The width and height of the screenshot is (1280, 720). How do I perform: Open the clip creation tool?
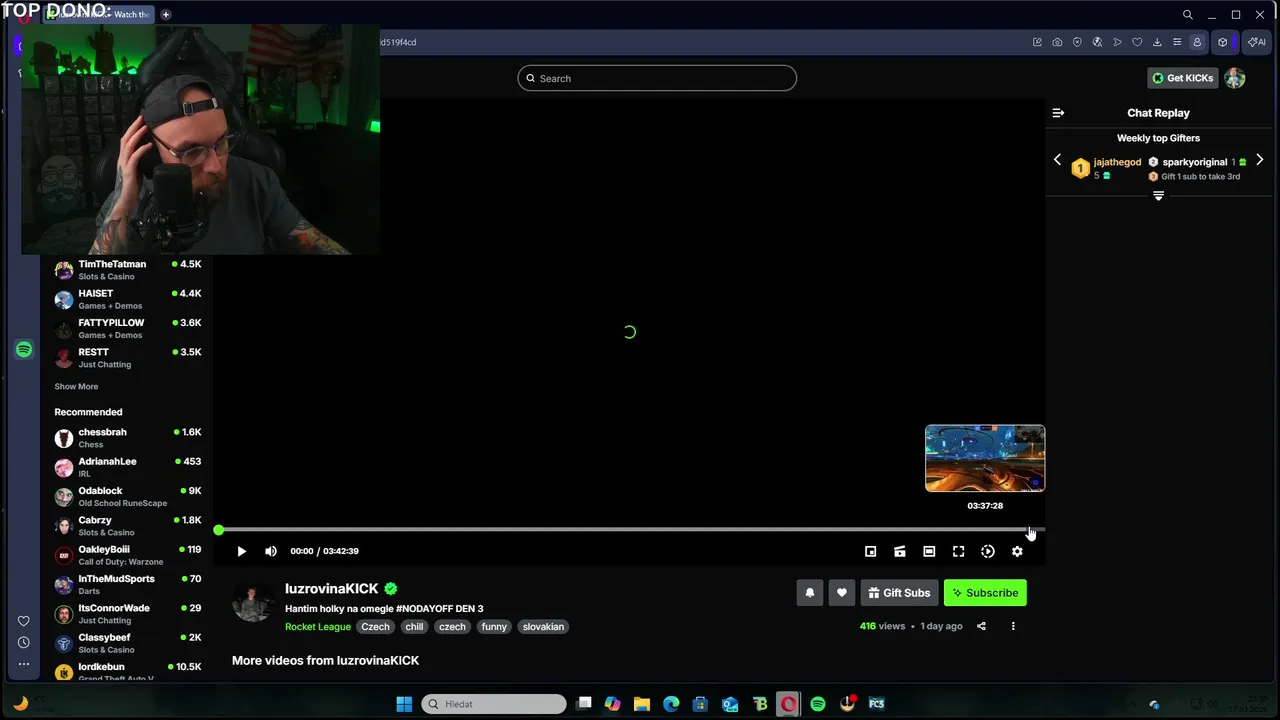[900, 551]
